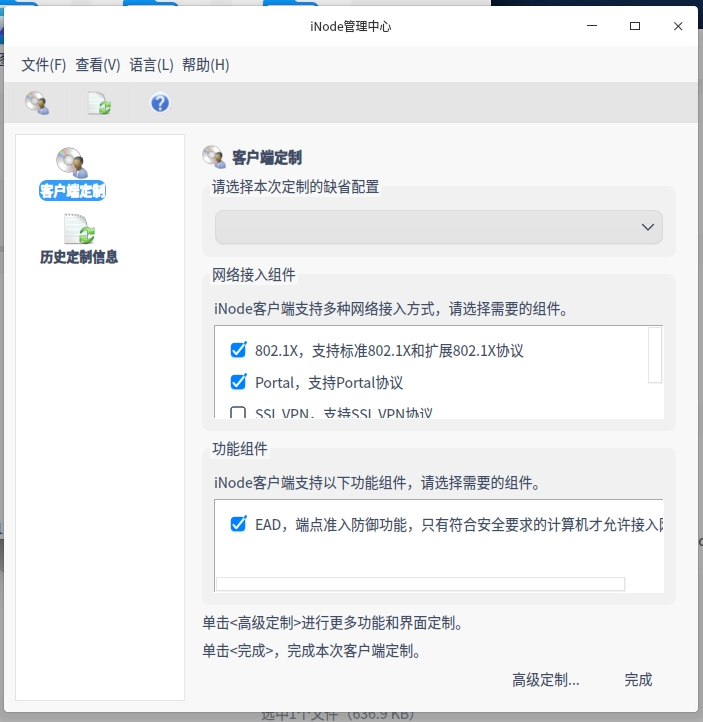
Task: Open the 语言(L) menu
Action: point(151,65)
